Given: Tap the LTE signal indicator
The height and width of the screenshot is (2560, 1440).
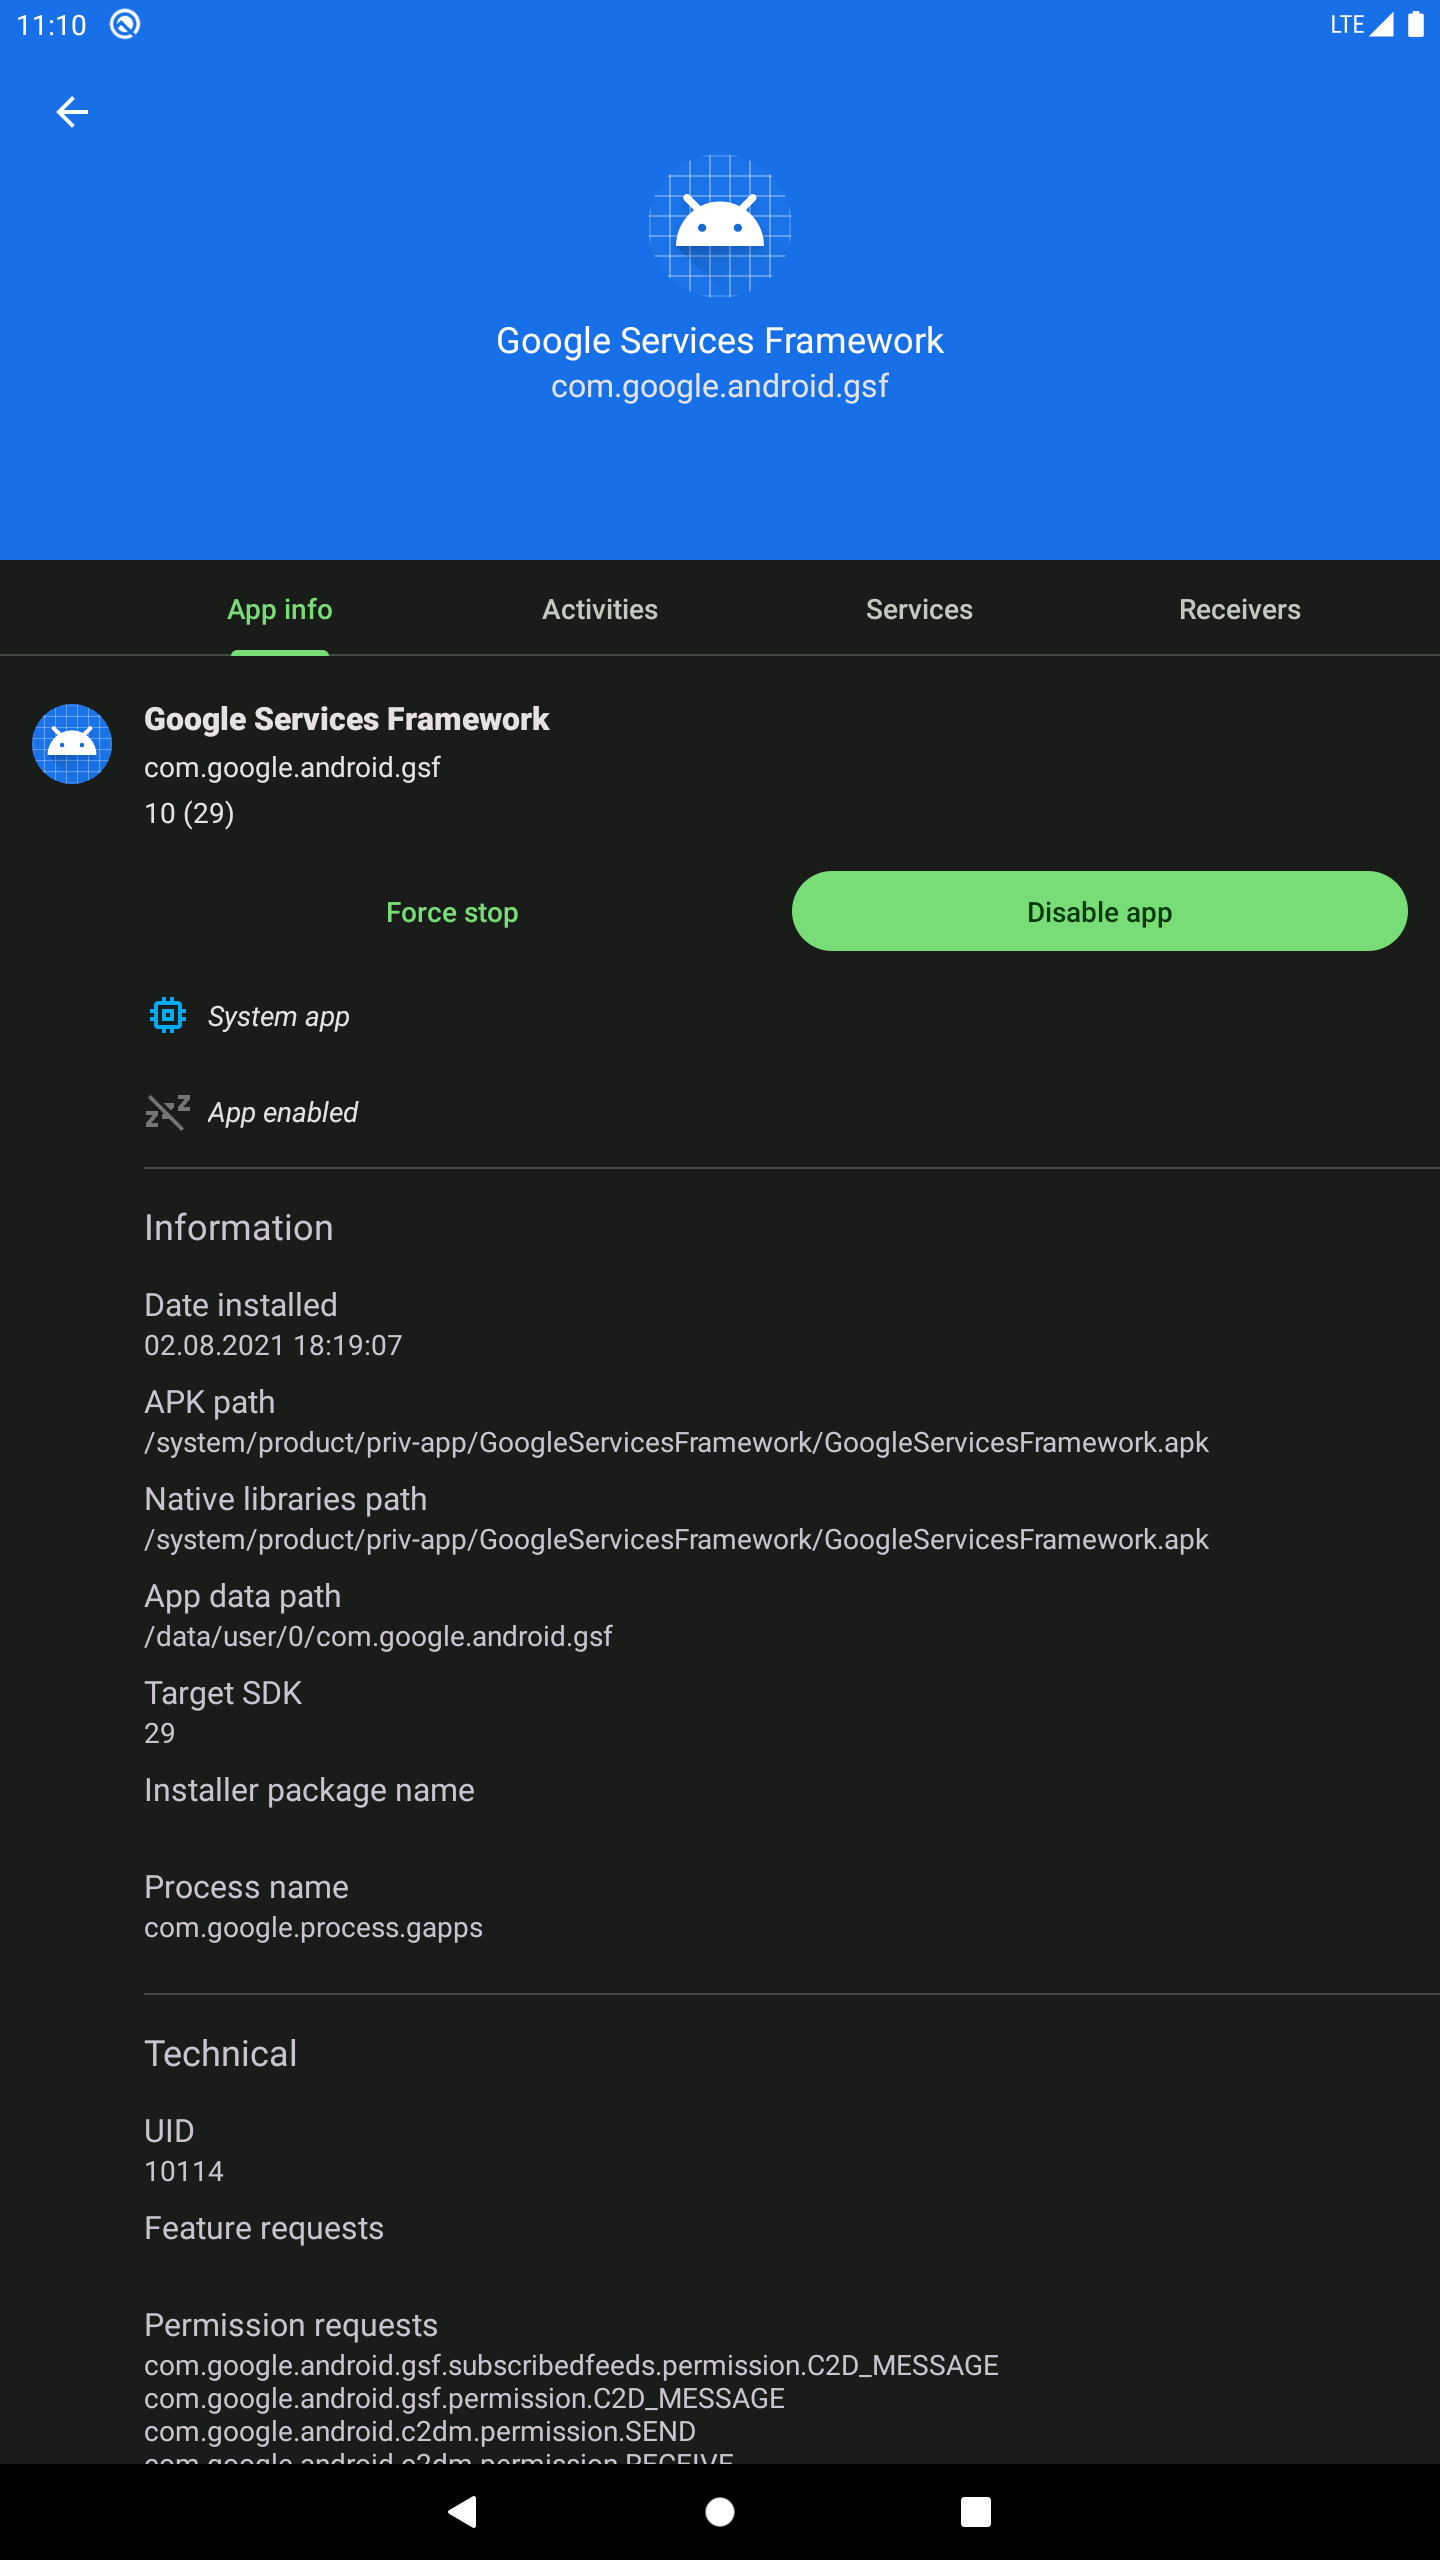Looking at the screenshot, I should click(1361, 24).
